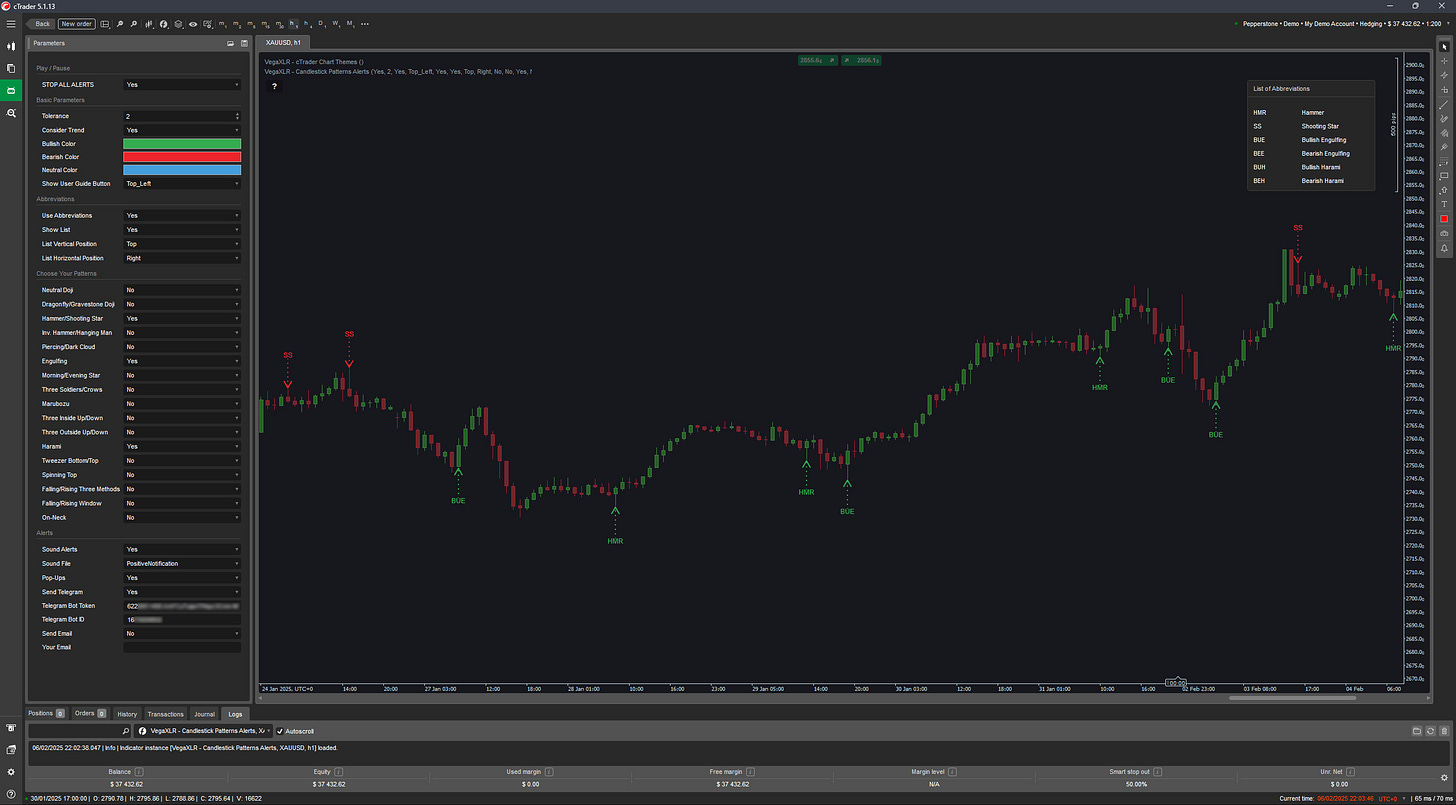Switch to Orders tab
The width and height of the screenshot is (1456, 805).
coord(90,714)
